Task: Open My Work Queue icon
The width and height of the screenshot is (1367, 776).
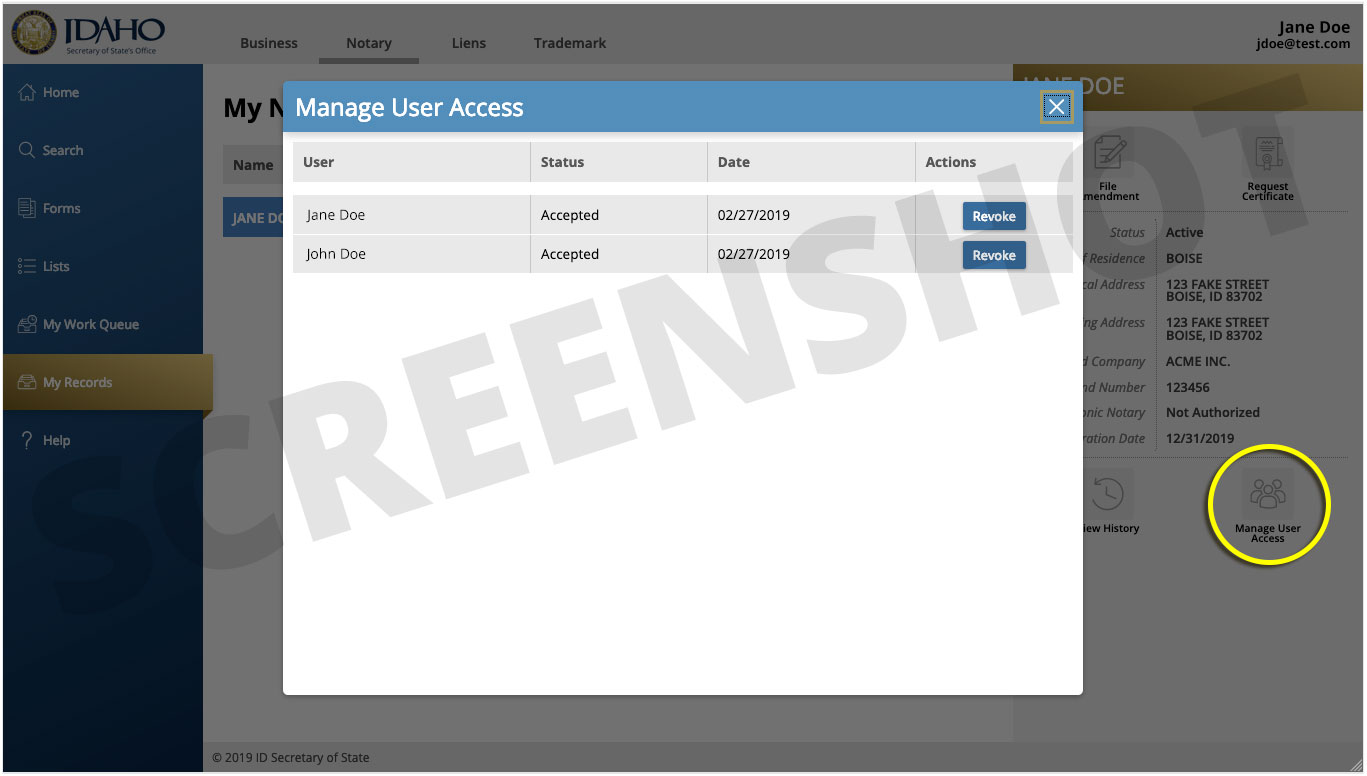Action: (27, 324)
